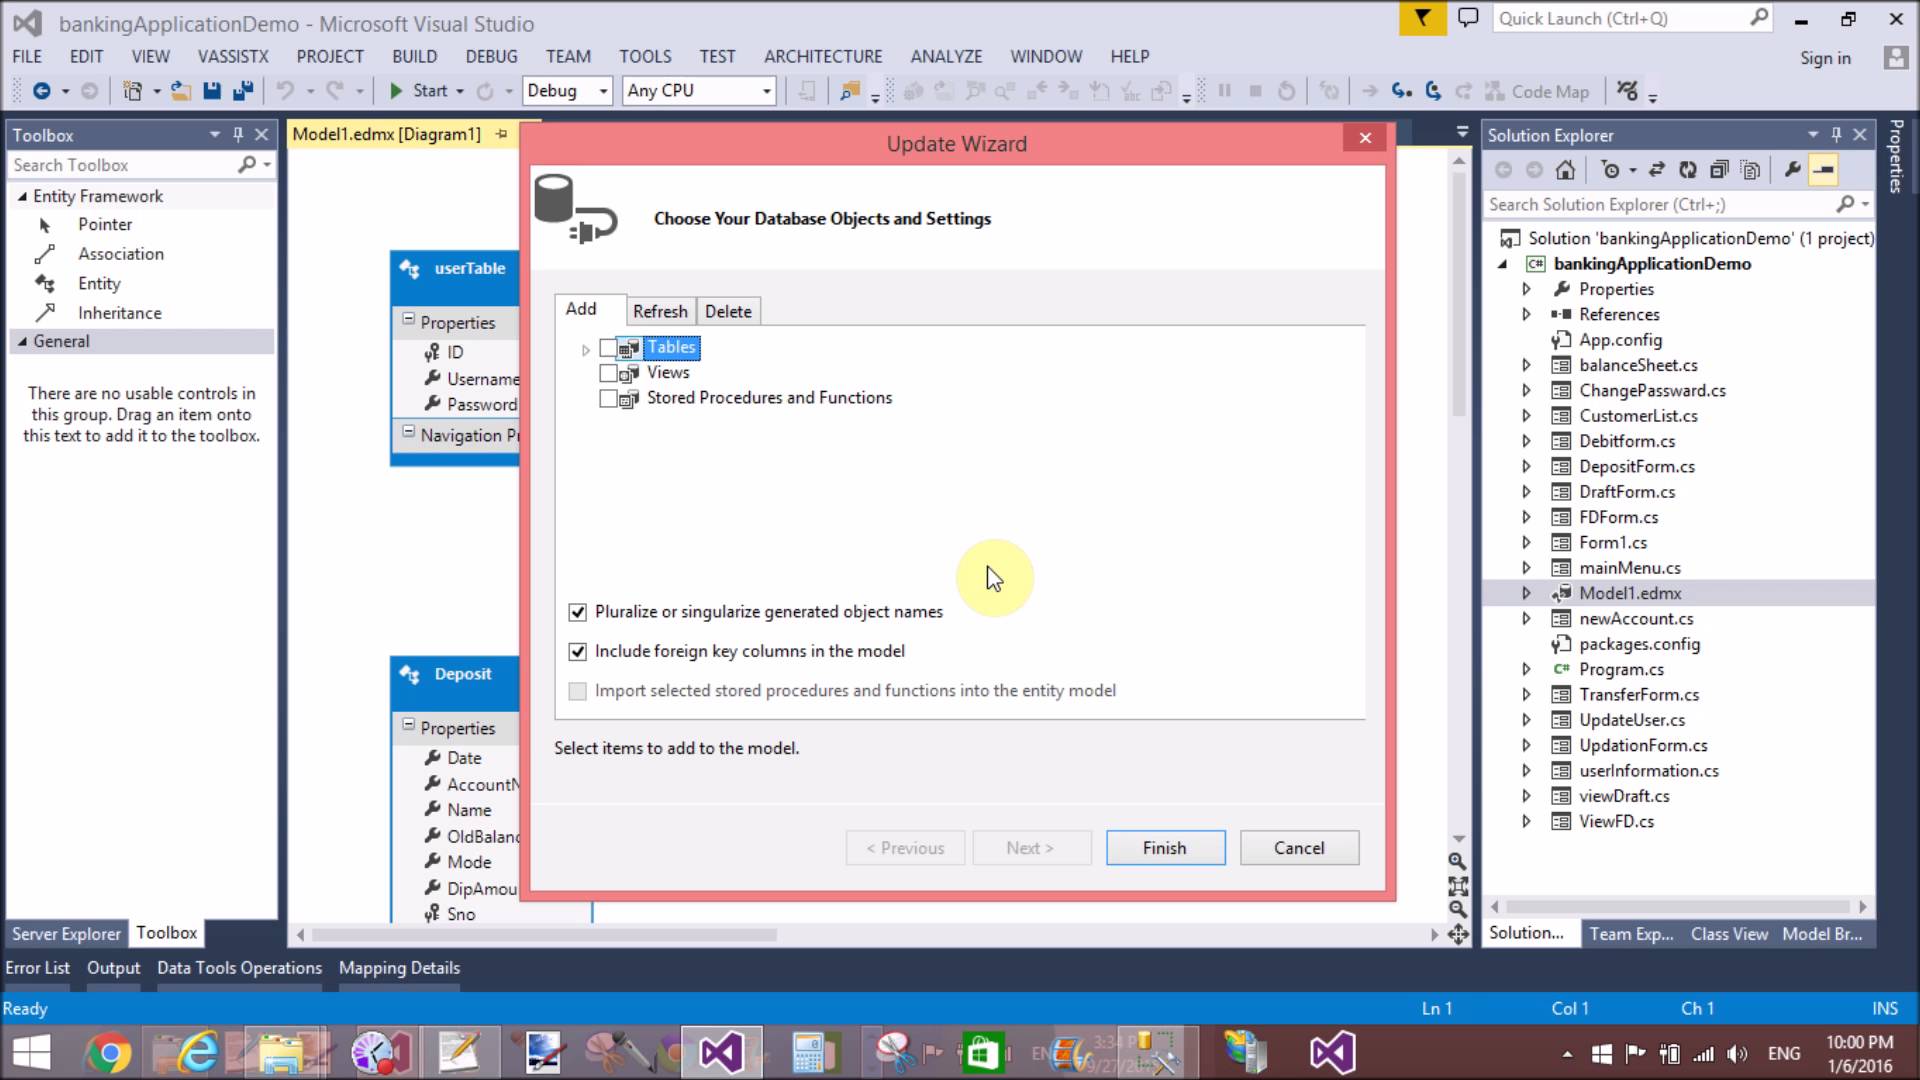Click the Collapse All icon in Solution Explorer
The height and width of the screenshot is (1080, 1920).
coord(1719,170)
